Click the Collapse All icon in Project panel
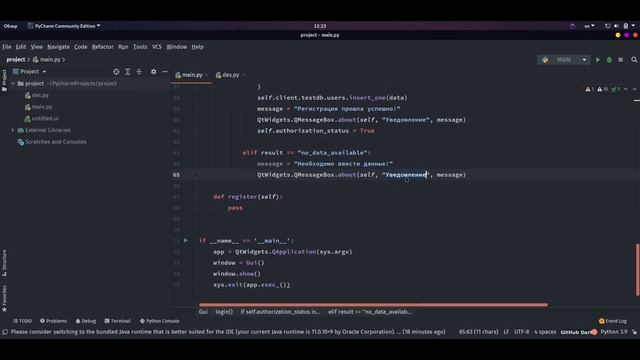 coord(139,71)
